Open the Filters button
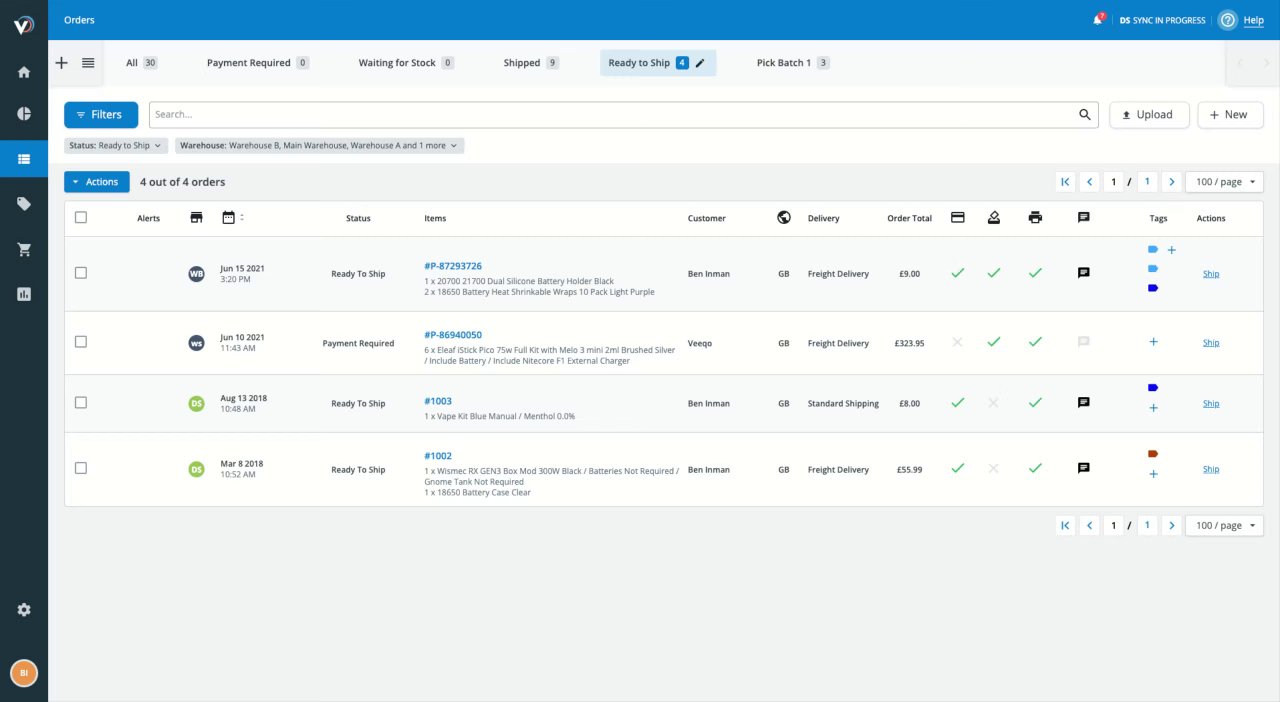 (x=101, y=115)
